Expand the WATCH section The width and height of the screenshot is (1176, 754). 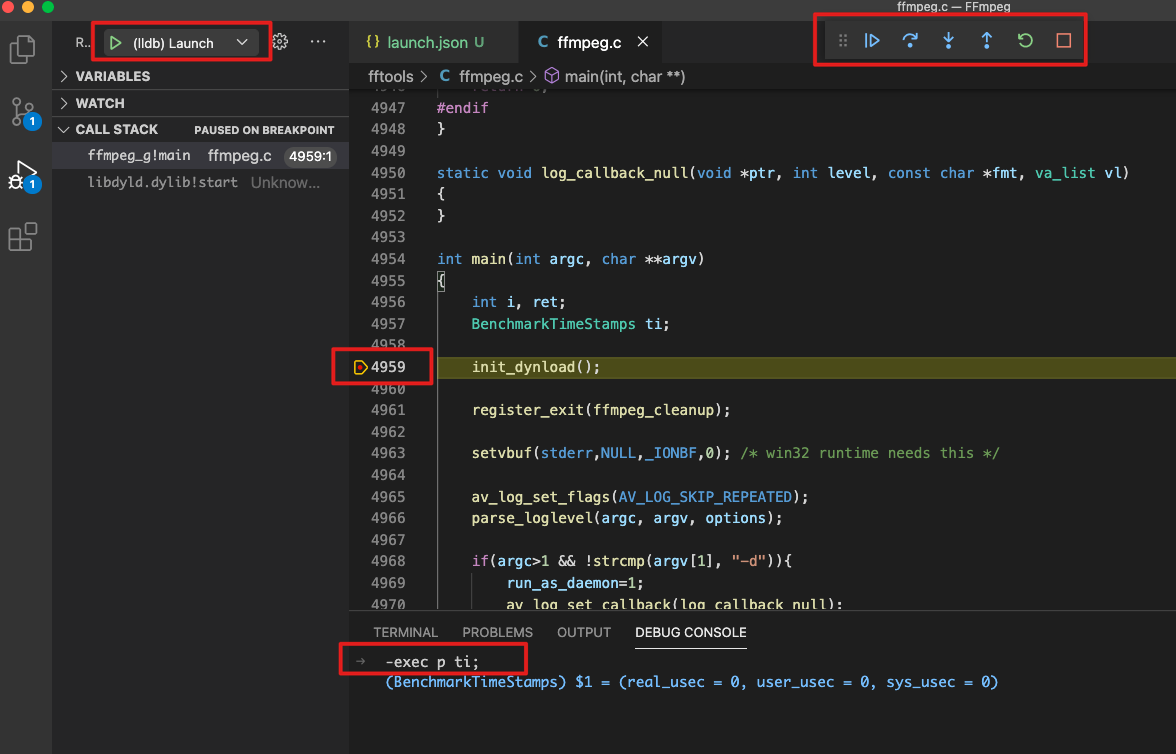(201, 104)
